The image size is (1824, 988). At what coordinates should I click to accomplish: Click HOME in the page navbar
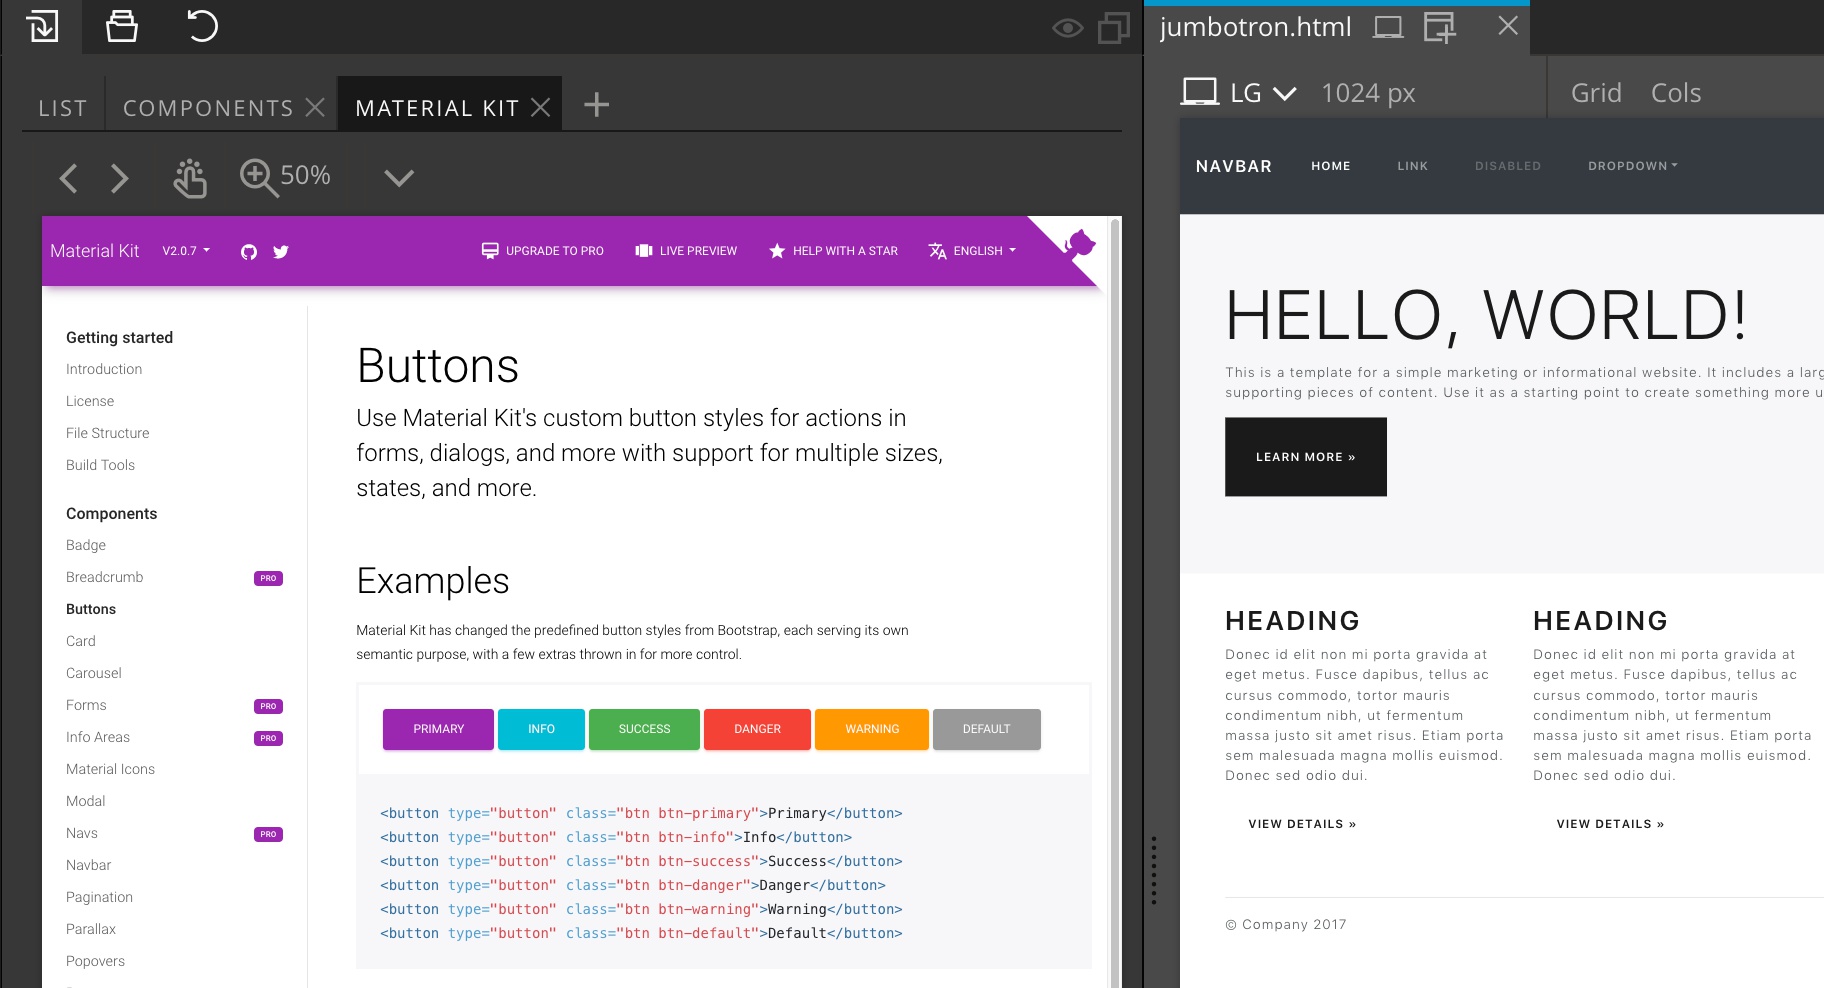[x=1331, y=166]
